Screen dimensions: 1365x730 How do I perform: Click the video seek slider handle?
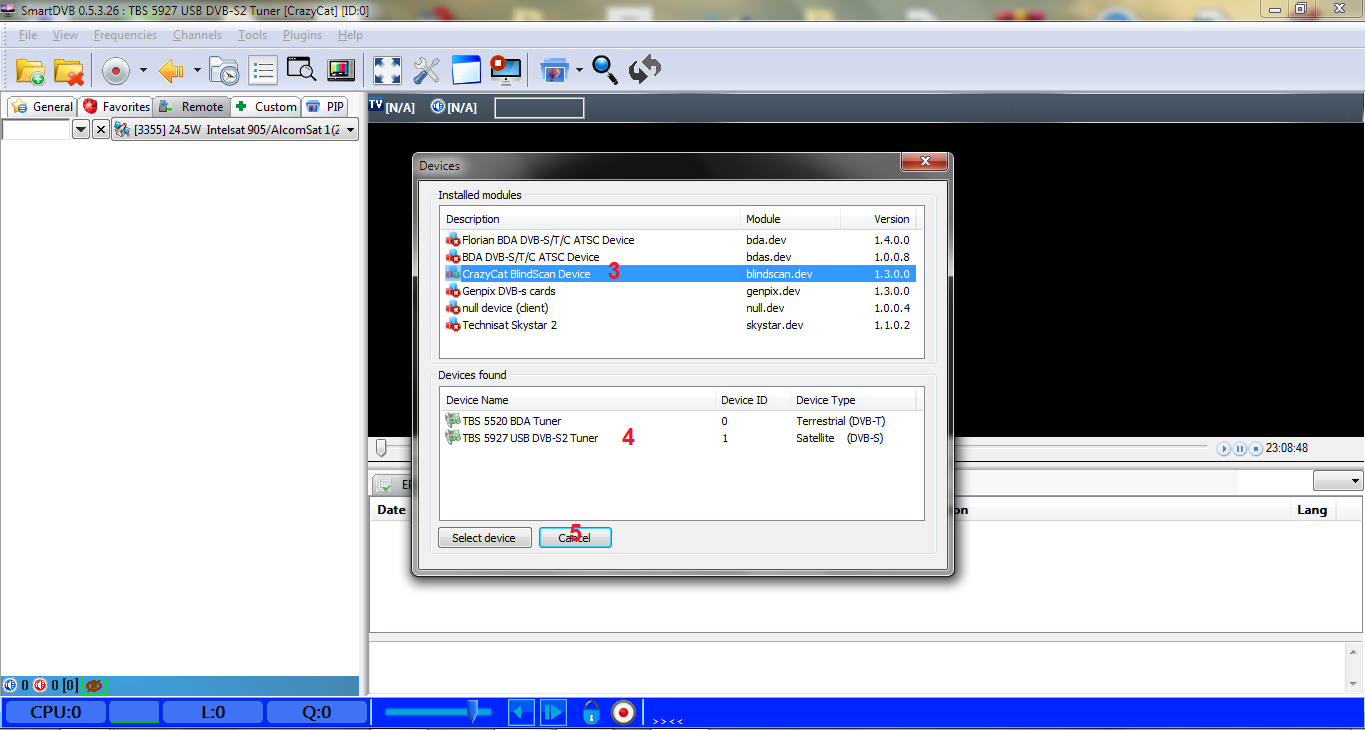point(381,448)
